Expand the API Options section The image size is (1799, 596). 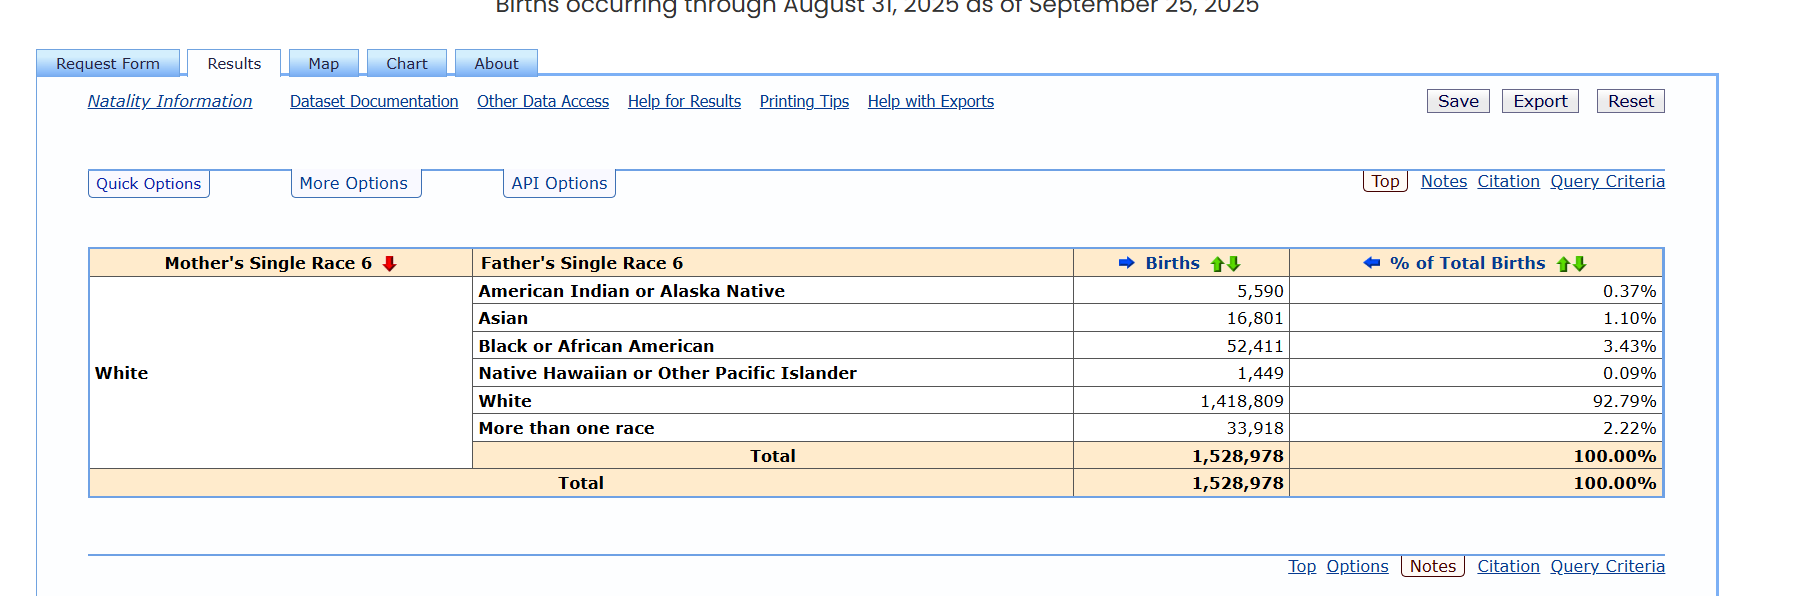559,184
